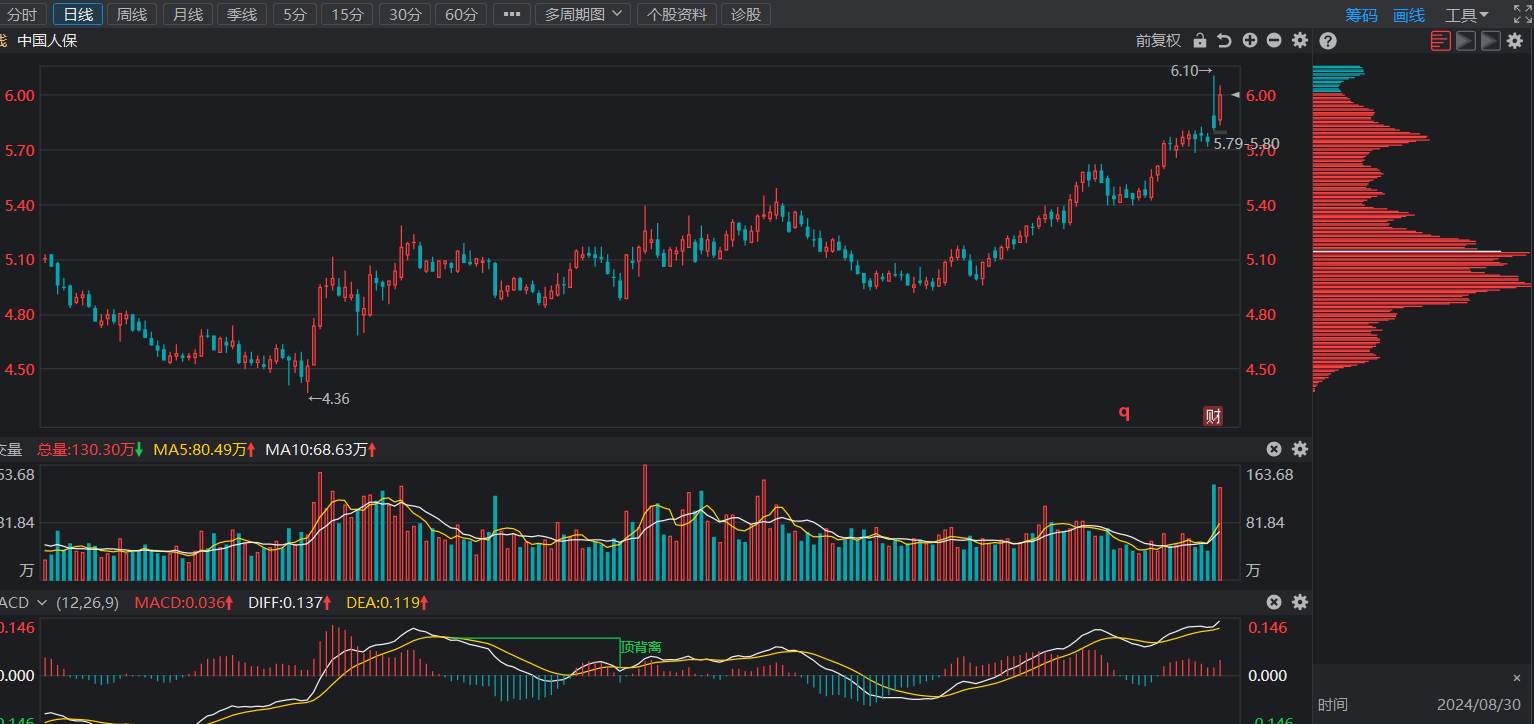Open the 诊股 stock diagnosis page
Screen dimensions: 1534x724
746,14
